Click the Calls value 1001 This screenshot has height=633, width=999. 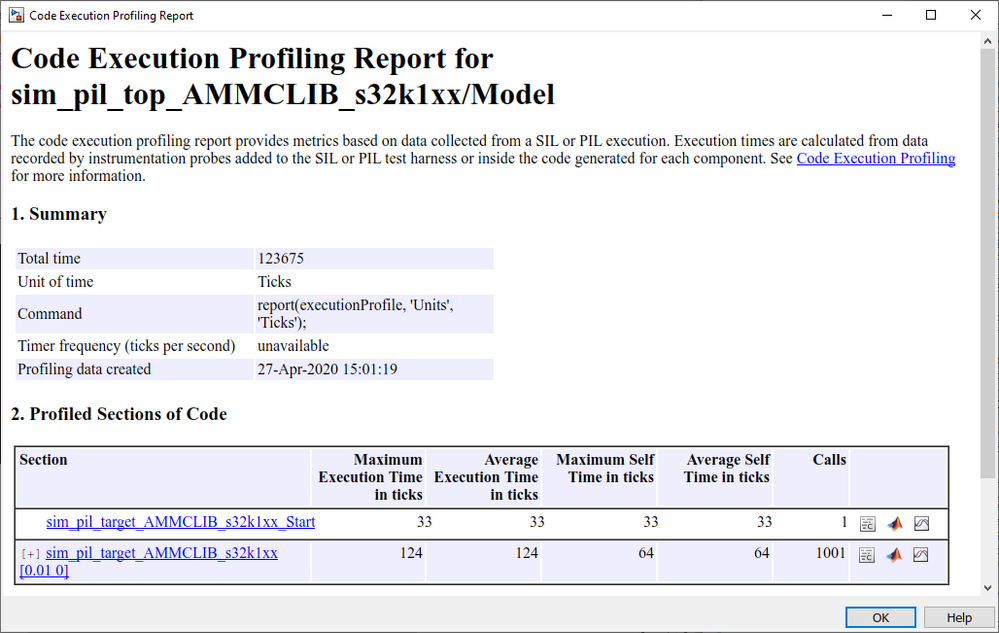point(830,553)
